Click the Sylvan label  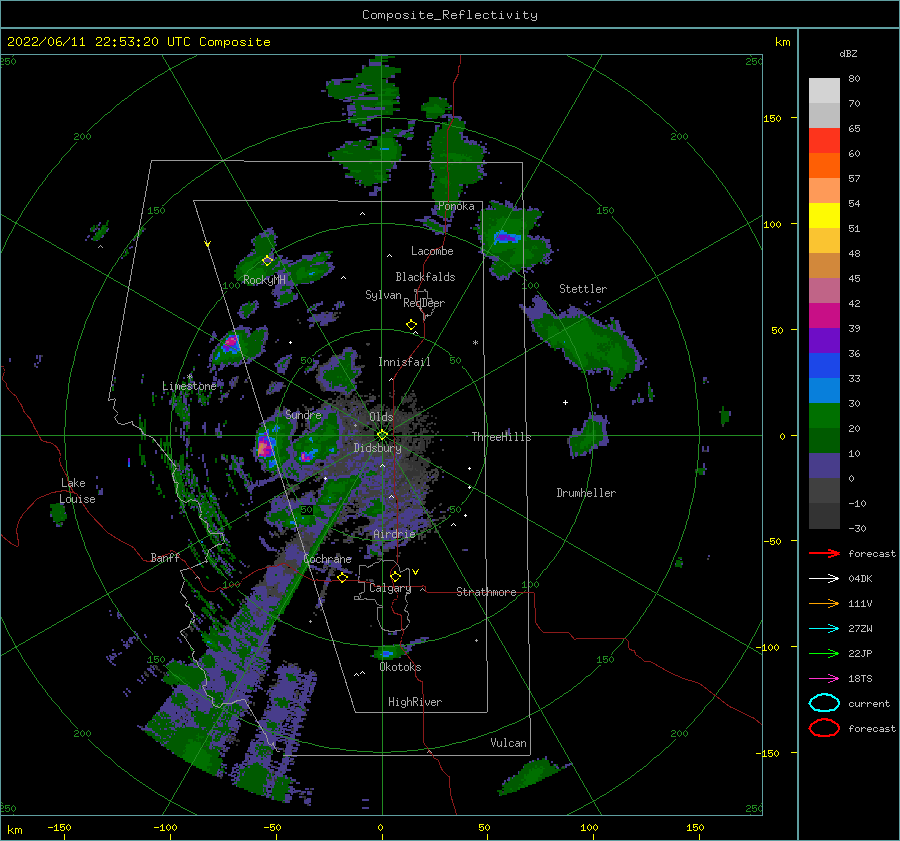coord(383,295)
